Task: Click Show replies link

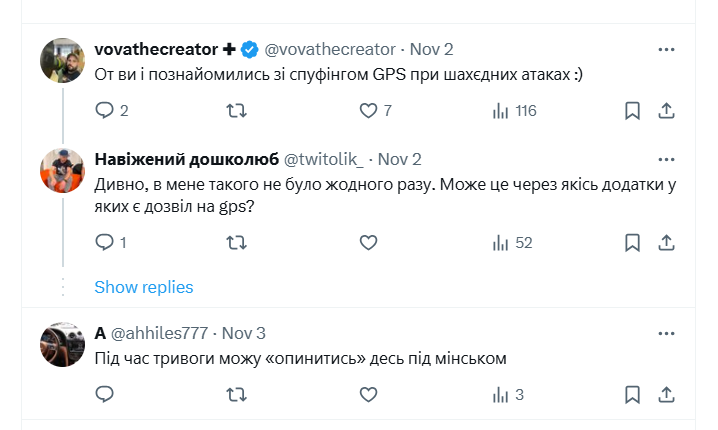Action: [x=143, y=287]
